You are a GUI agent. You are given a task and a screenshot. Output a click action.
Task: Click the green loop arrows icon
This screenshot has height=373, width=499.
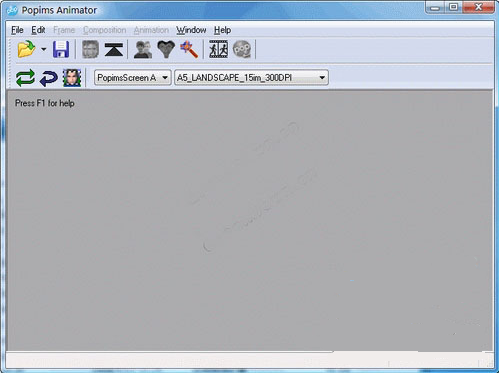click(25, 78)
